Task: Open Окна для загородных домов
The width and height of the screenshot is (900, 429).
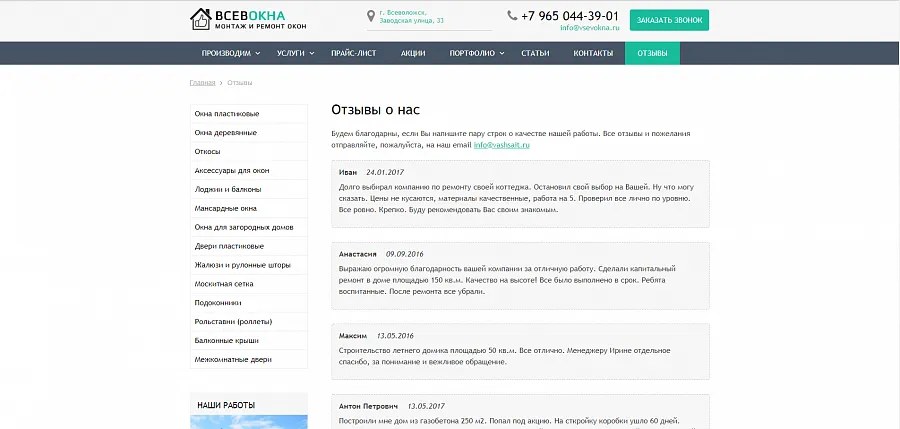Action: coord(249,227)
